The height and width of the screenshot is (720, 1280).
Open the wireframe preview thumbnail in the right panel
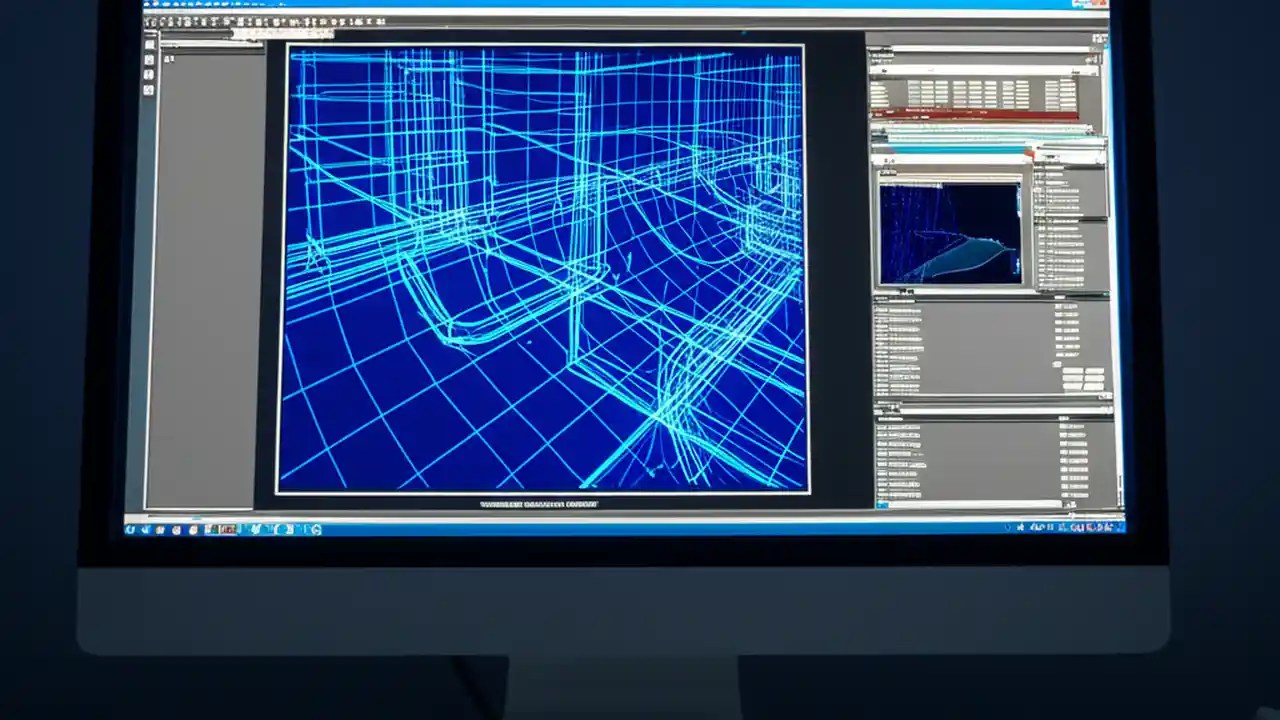click(x=950, y=230)
